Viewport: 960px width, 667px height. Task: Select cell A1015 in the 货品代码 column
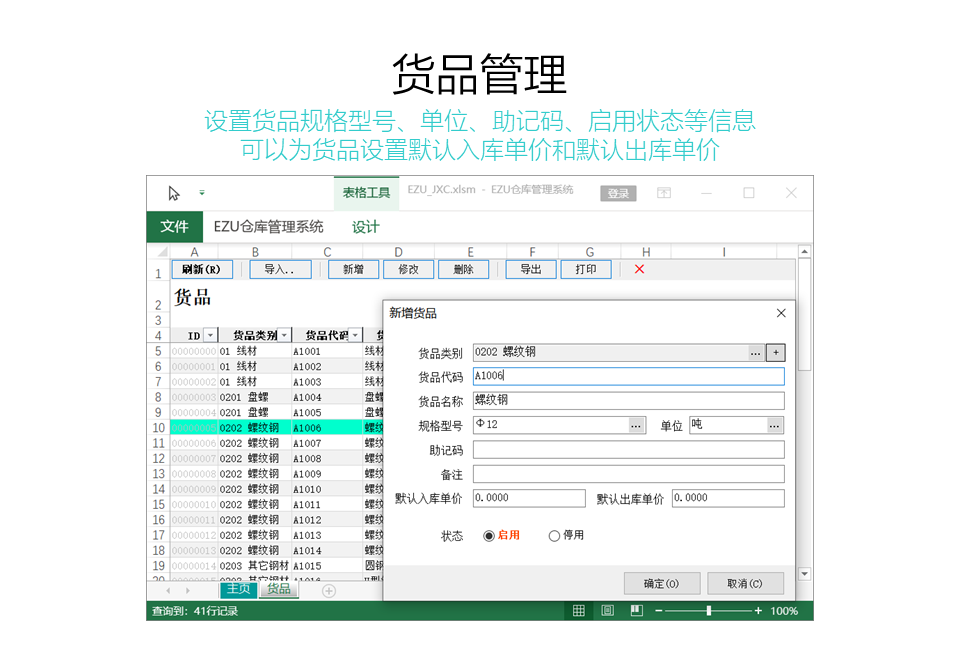point(327,566)
